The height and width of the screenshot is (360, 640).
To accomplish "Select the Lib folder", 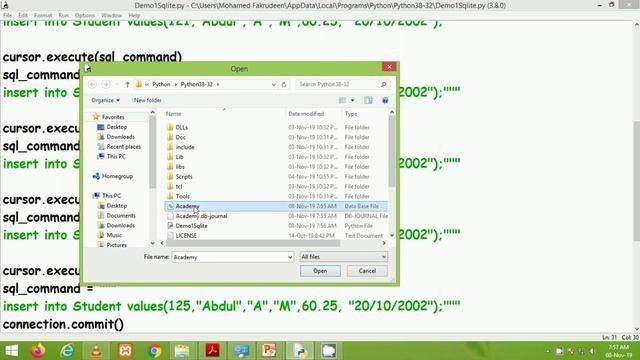I will click(179, 157).
